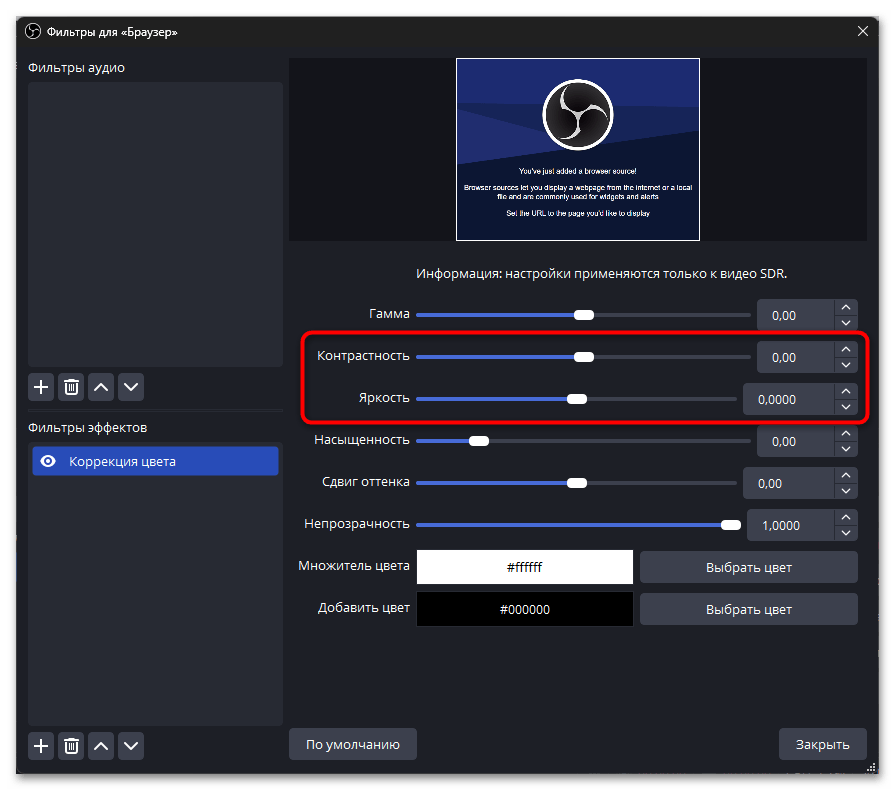
Task: Click Выбрать цвет for Множитель цвета
Action: tap(748, 567)
